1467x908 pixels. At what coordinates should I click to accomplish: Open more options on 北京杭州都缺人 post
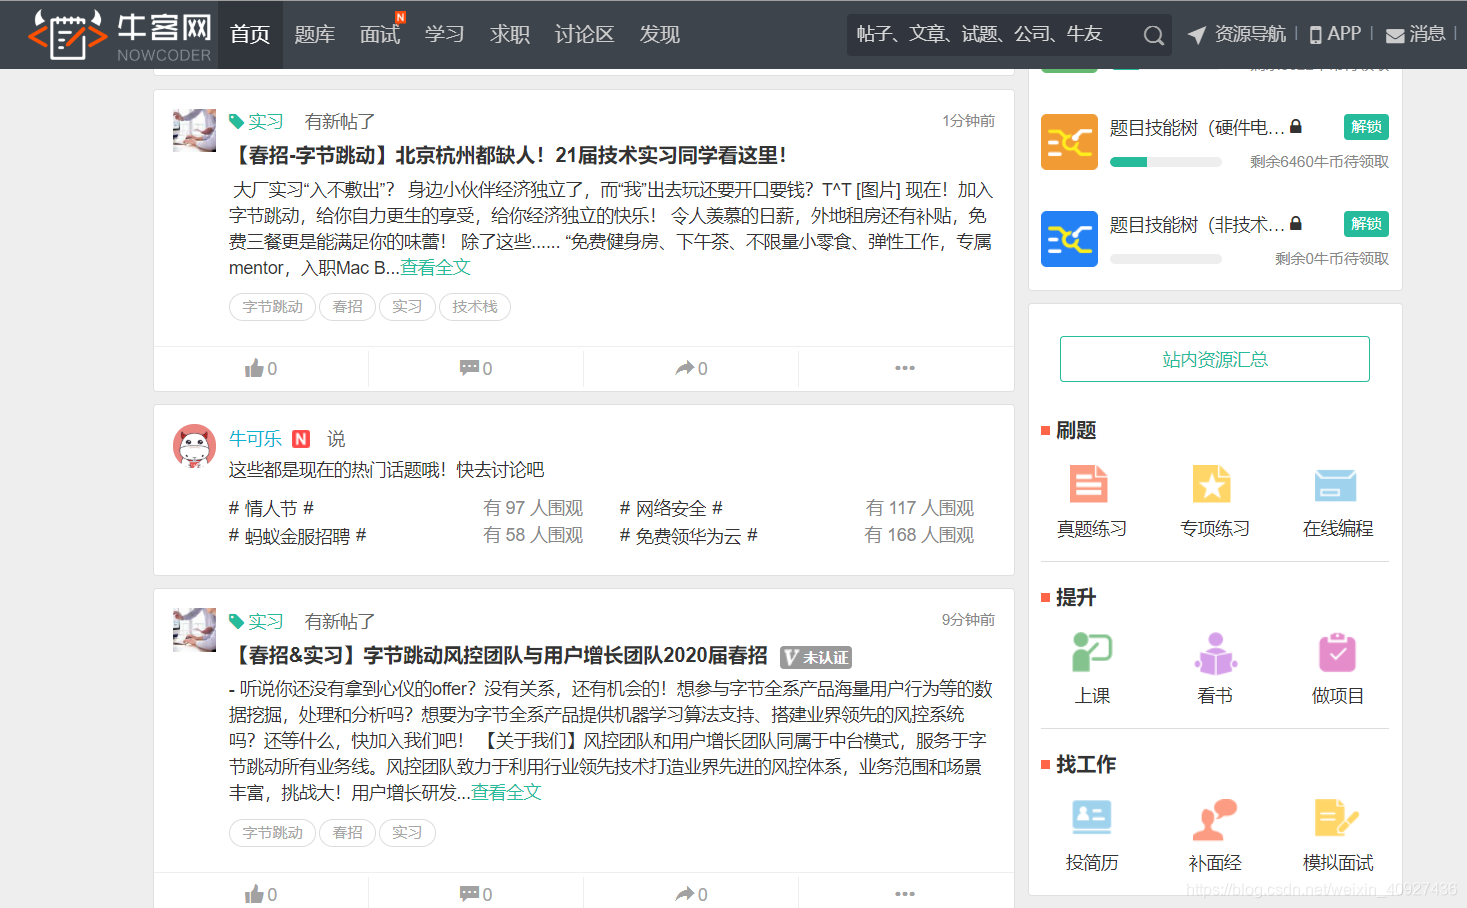pos(905,368)
